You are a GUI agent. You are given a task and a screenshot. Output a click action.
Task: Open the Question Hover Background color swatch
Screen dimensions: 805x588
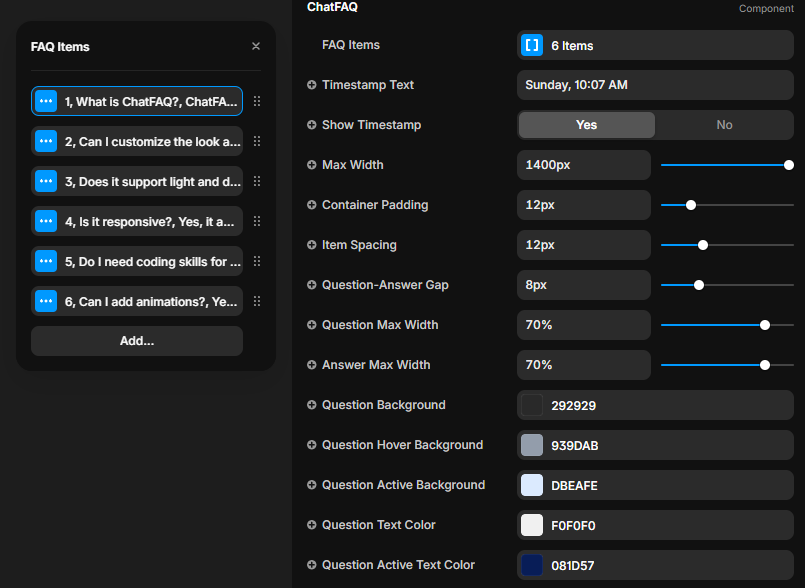[x=532, y=445]
